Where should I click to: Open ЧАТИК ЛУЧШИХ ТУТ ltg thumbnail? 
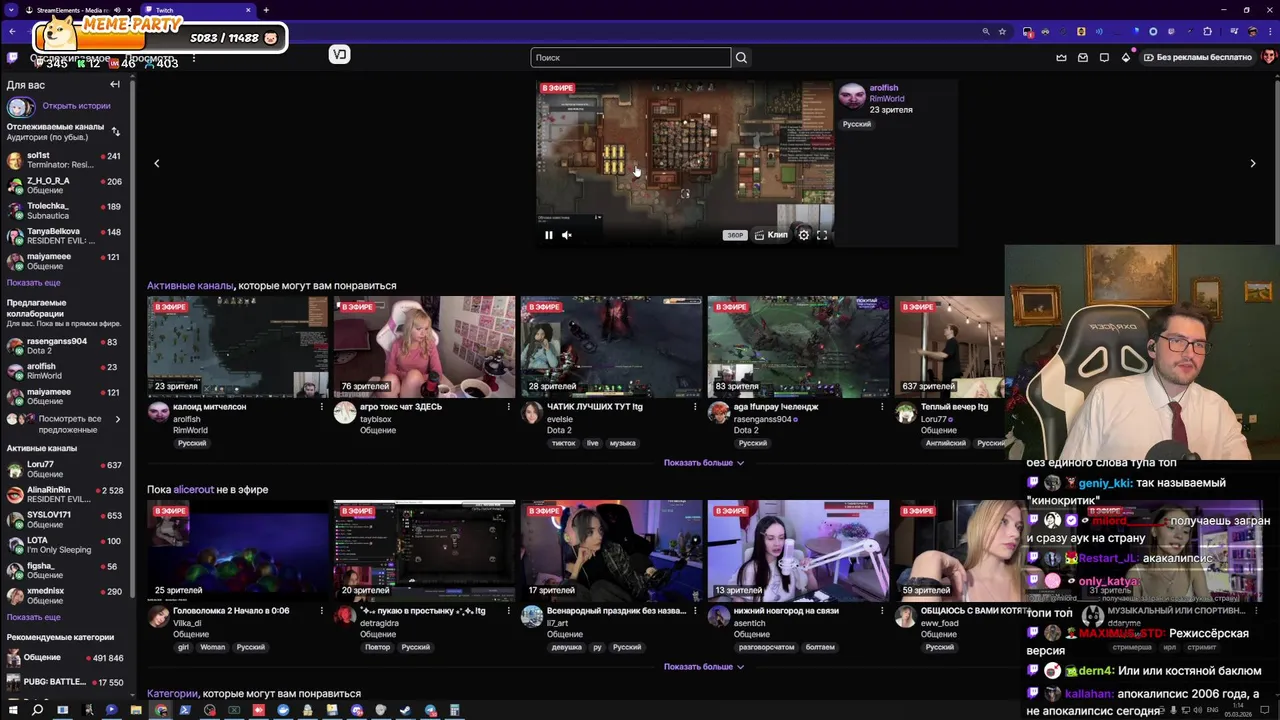pyautogui.click(x=611, y=347)
